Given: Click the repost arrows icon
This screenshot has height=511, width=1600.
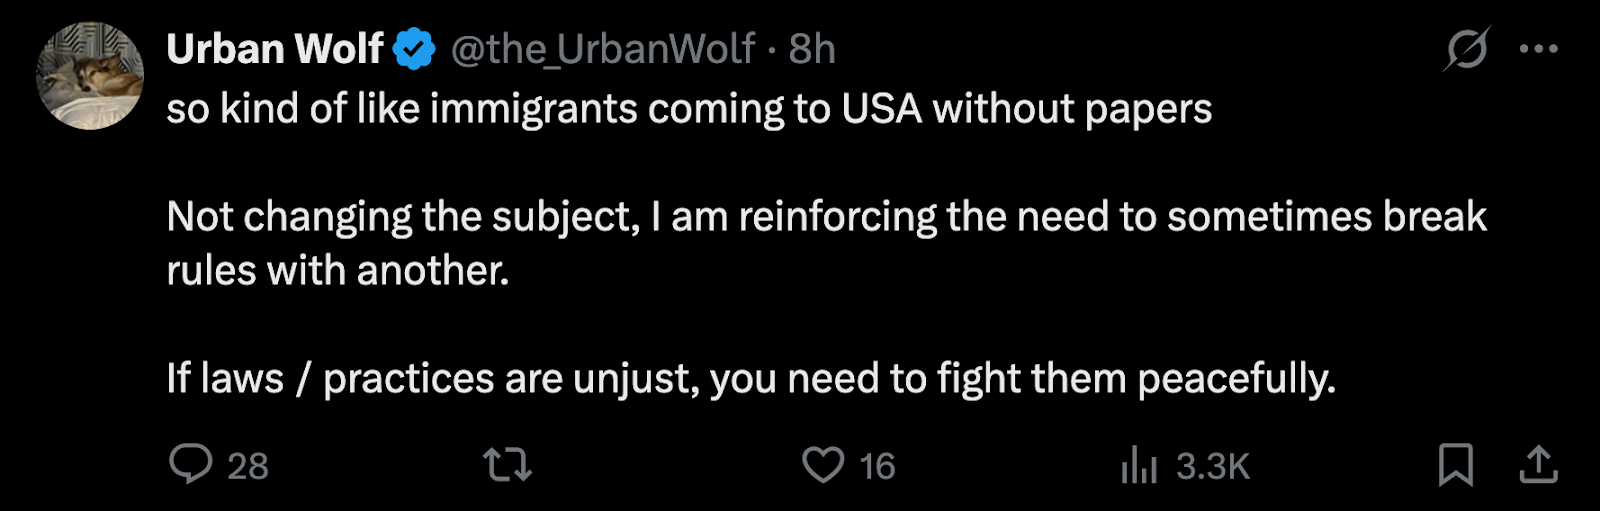Looking at the screenshot, I should 507,465.
